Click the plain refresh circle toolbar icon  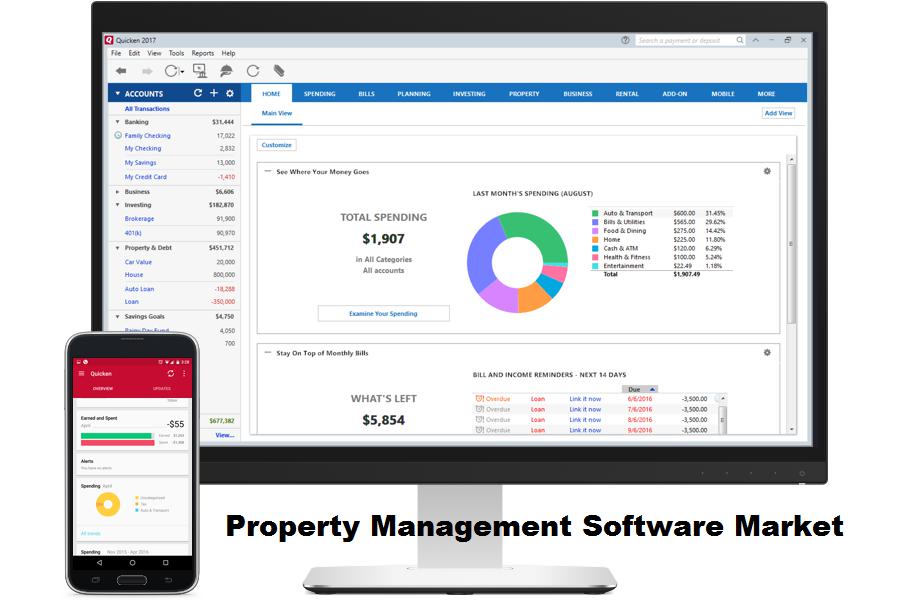tap(253, 71)
